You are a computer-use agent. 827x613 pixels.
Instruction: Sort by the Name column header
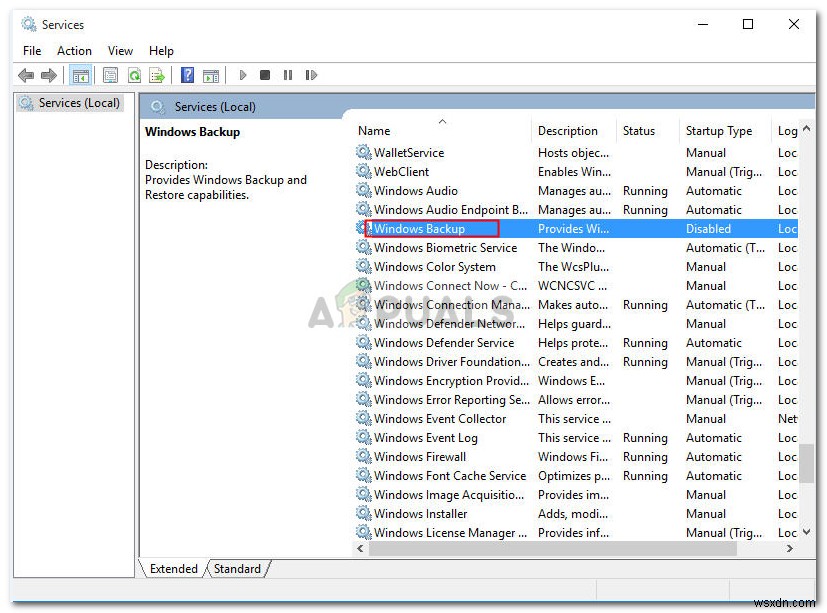coord(442,131)
